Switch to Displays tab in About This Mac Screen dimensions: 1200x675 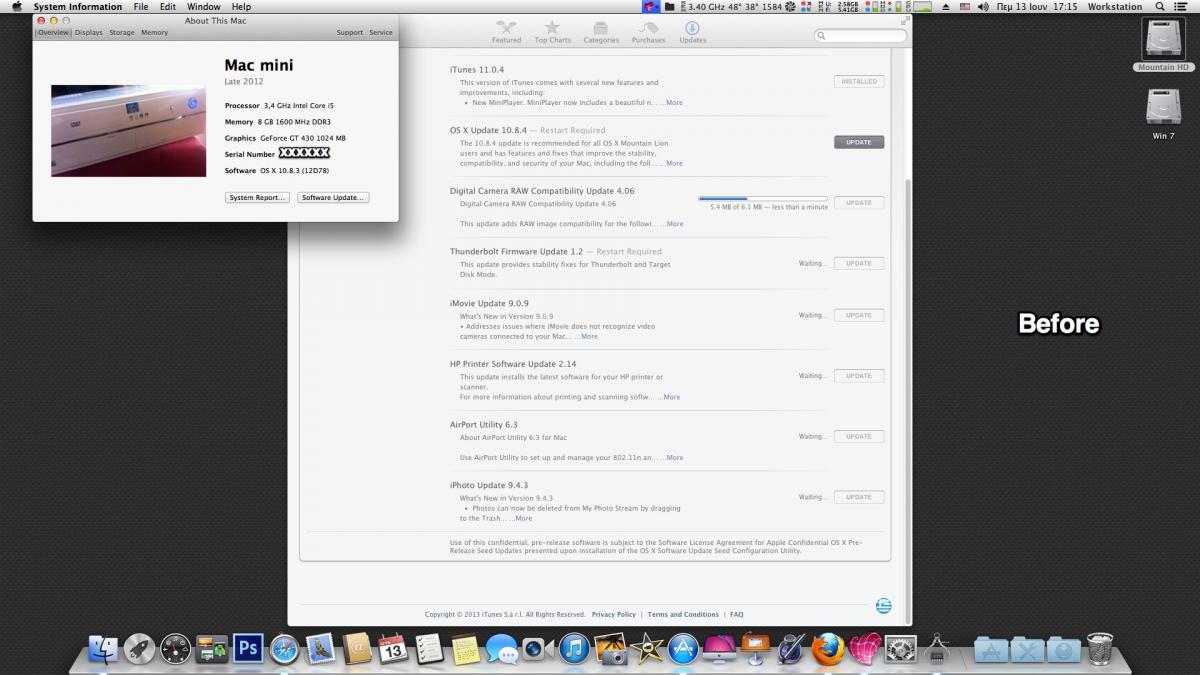click(x=88, y=32)
